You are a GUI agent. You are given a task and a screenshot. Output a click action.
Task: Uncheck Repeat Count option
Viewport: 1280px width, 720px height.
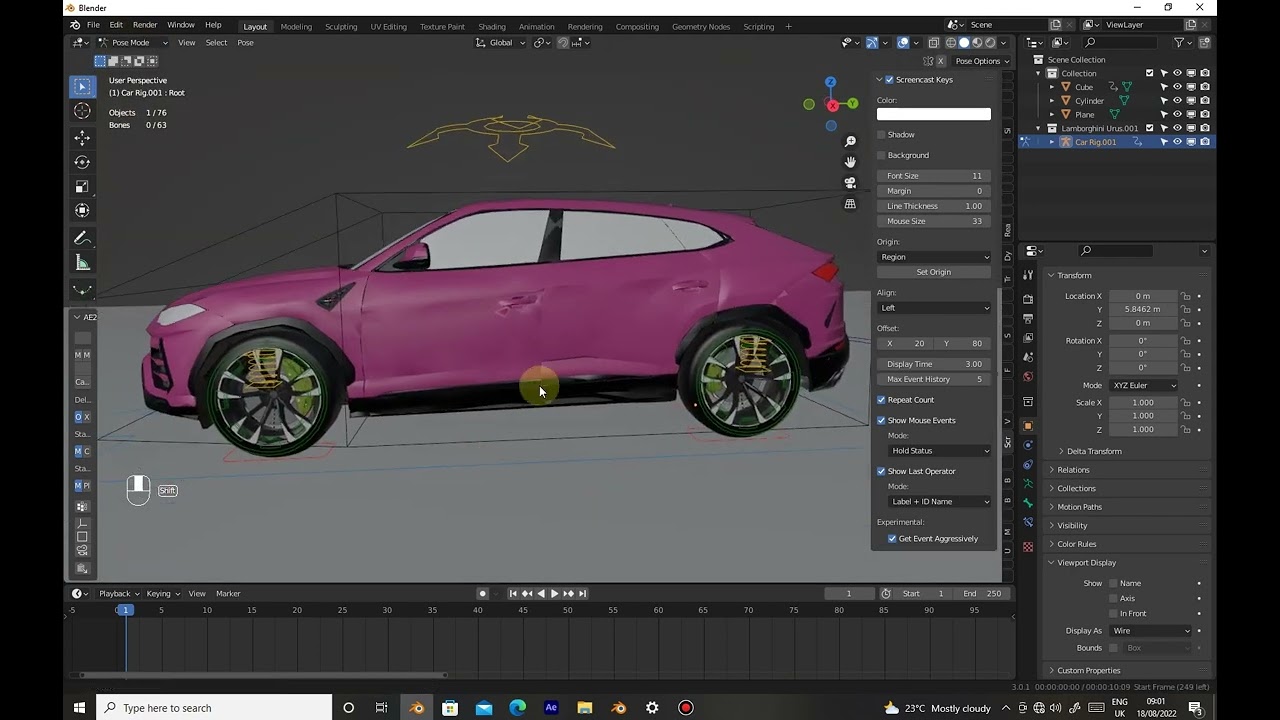click(x=881, y=400)
